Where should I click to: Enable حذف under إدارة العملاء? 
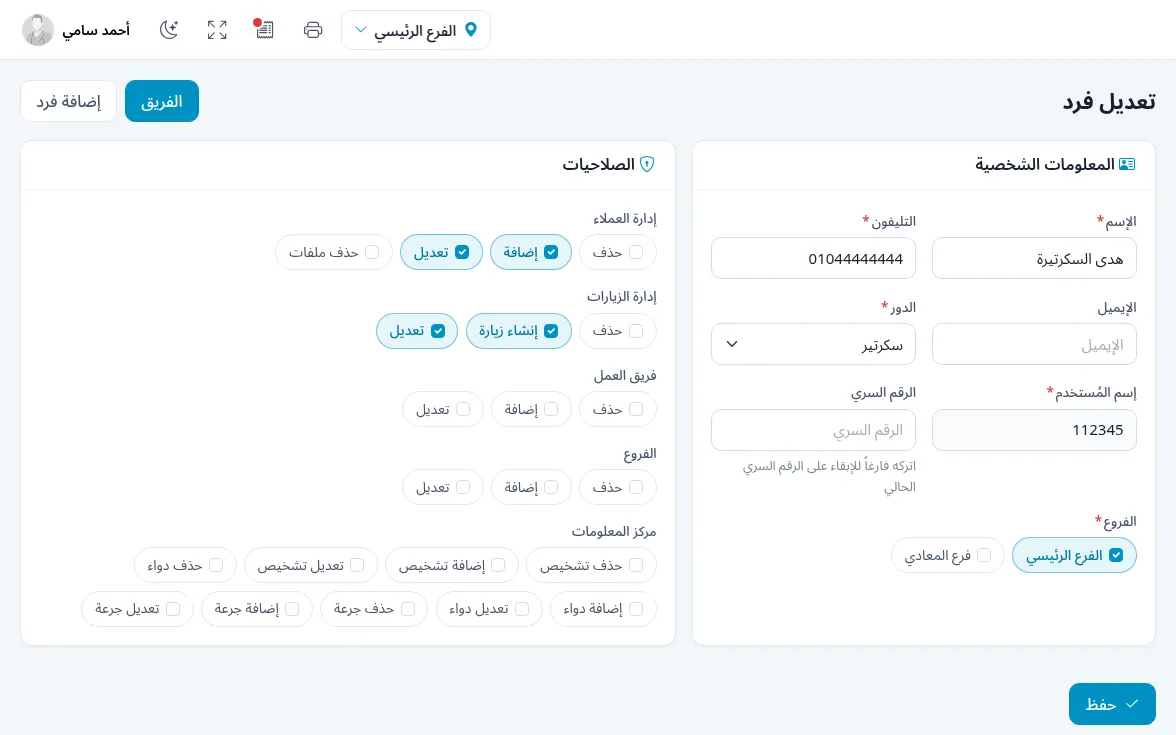point(636,252)
